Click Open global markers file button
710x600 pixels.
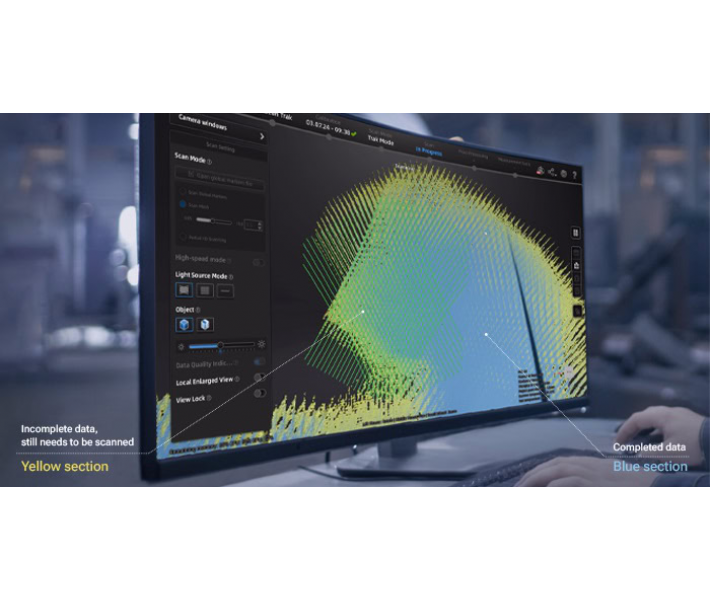220,178
